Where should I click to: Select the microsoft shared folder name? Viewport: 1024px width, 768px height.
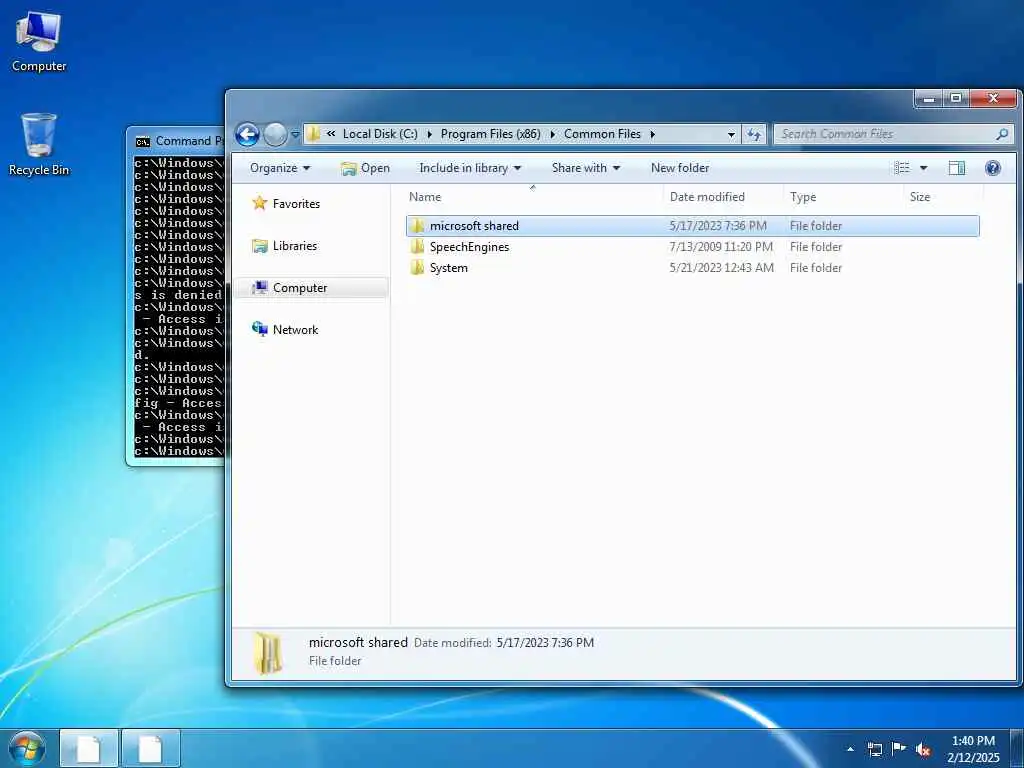coord(474,226)
